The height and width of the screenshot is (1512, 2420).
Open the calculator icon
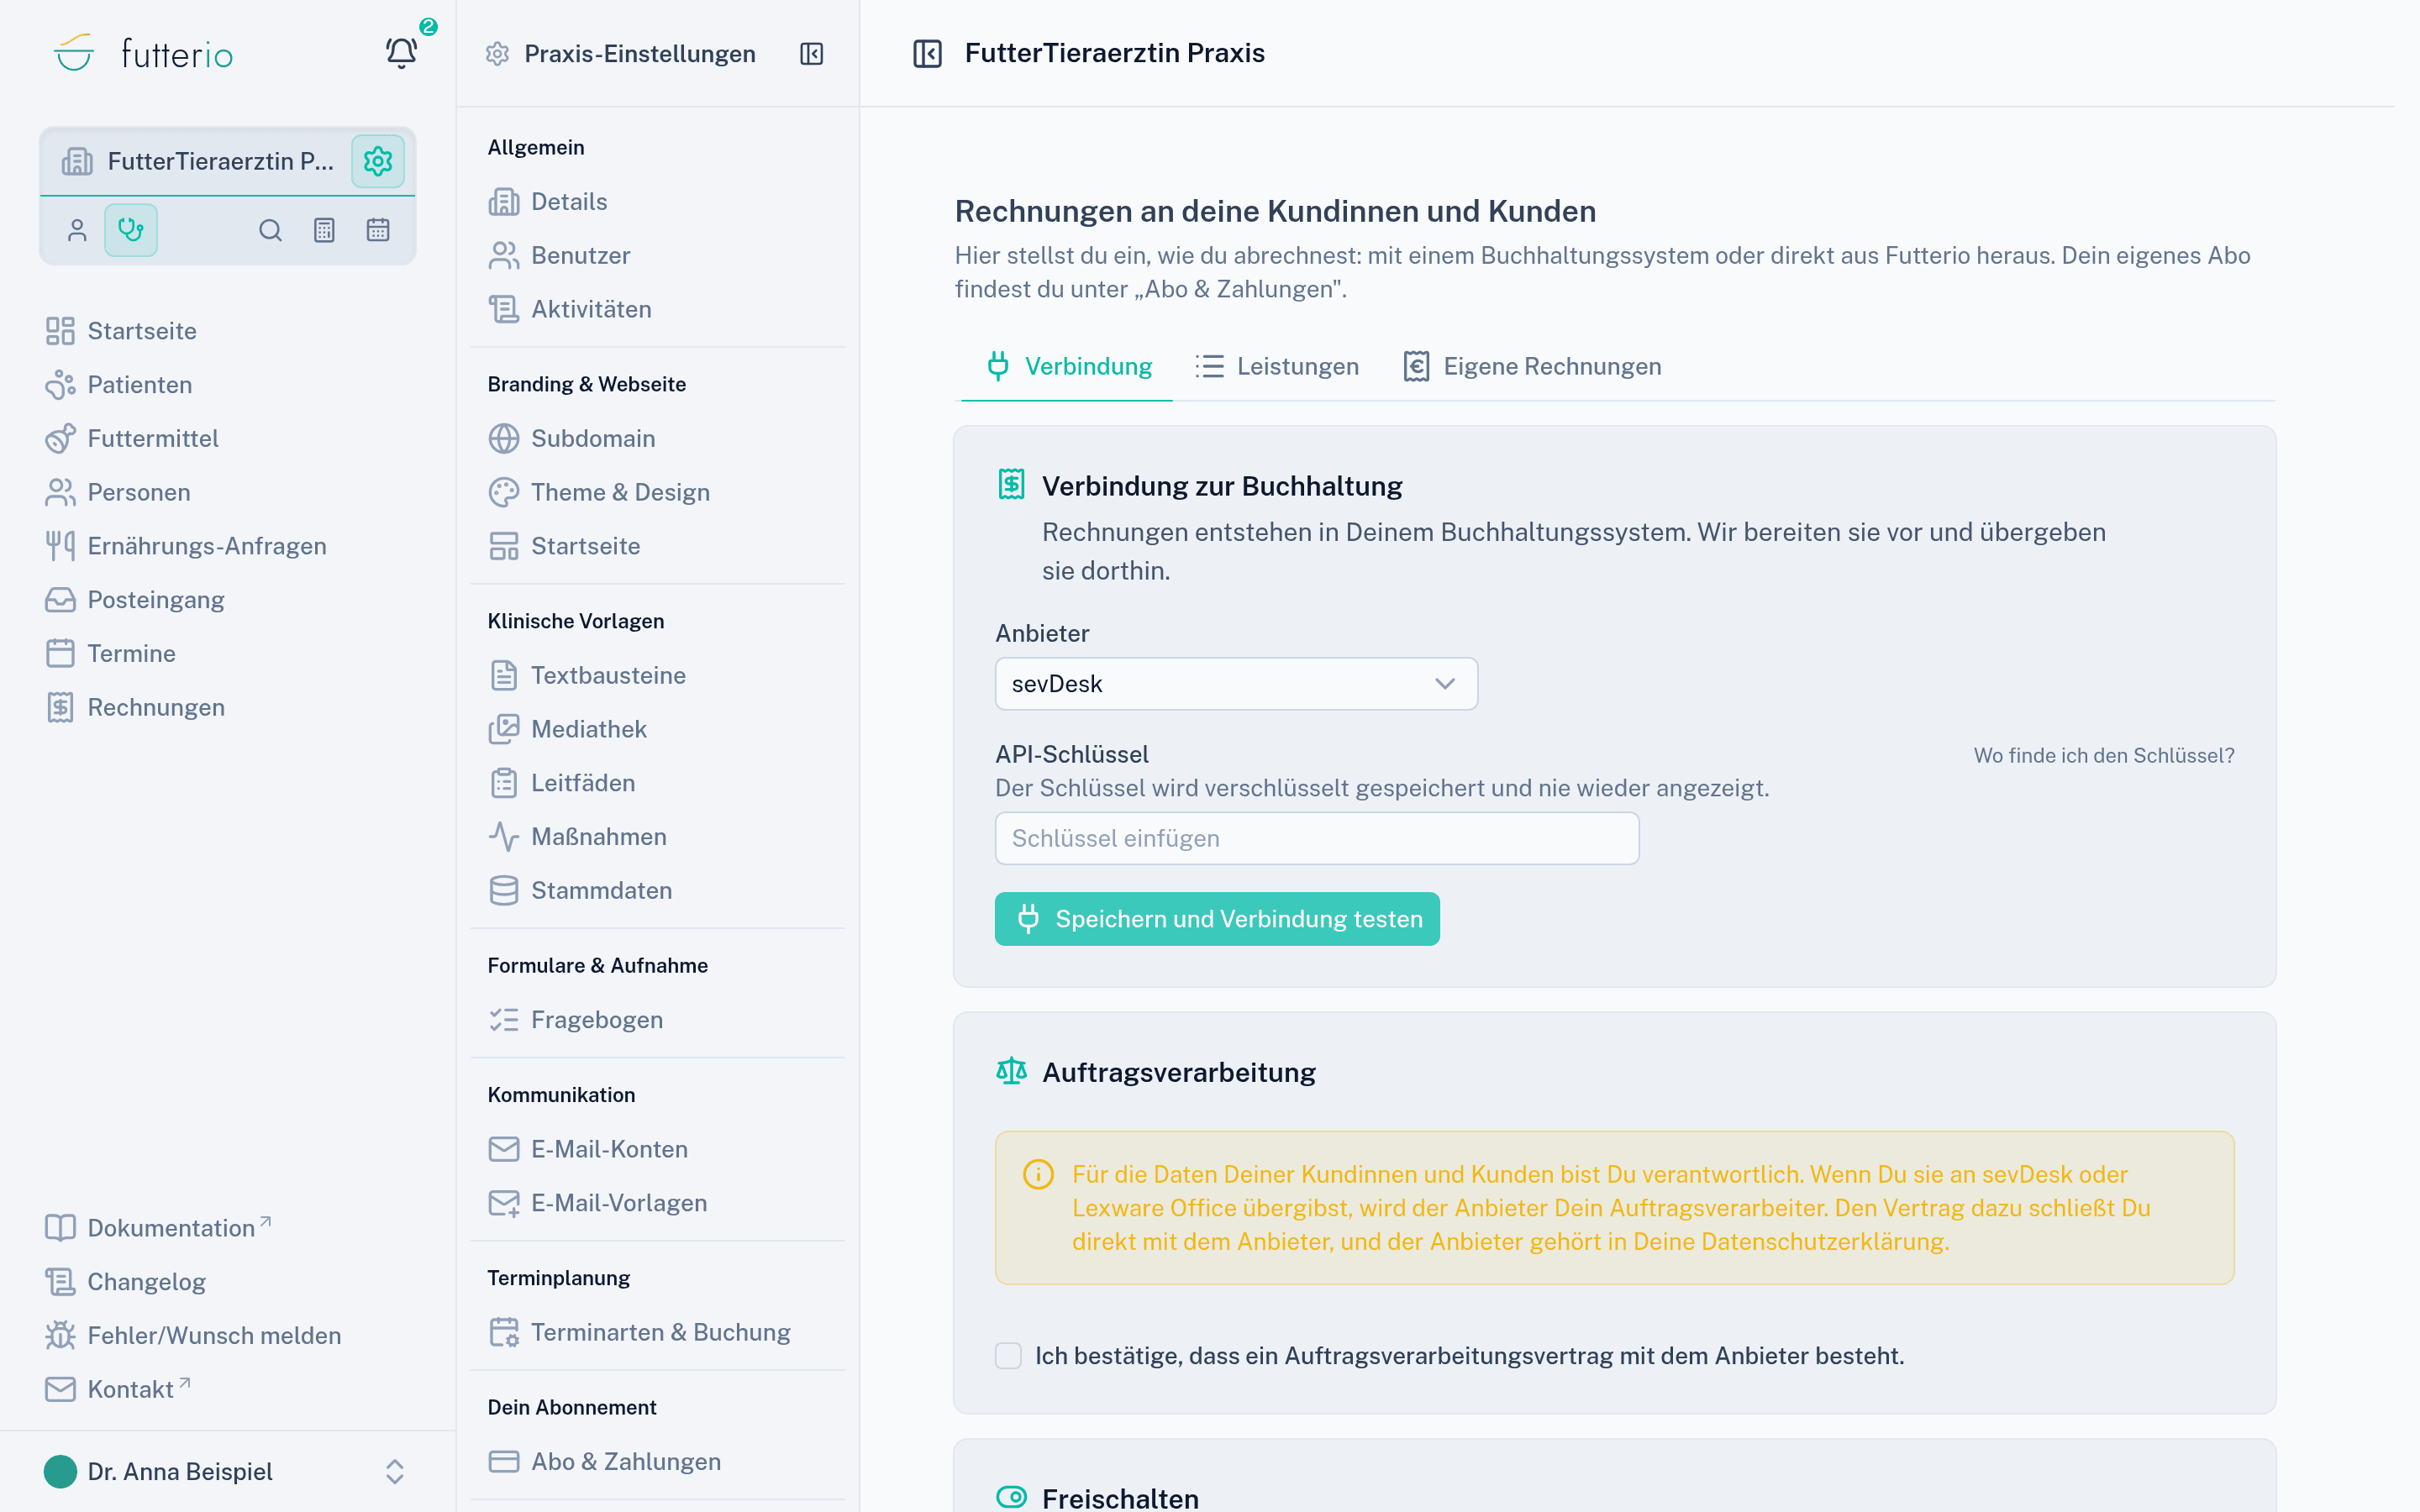tap(324, 230)
